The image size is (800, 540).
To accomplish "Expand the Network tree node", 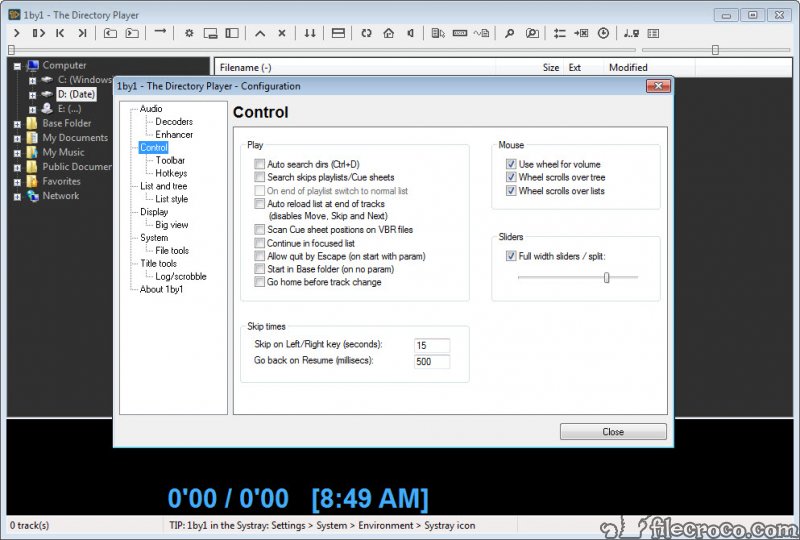I will tap(17, 197).
